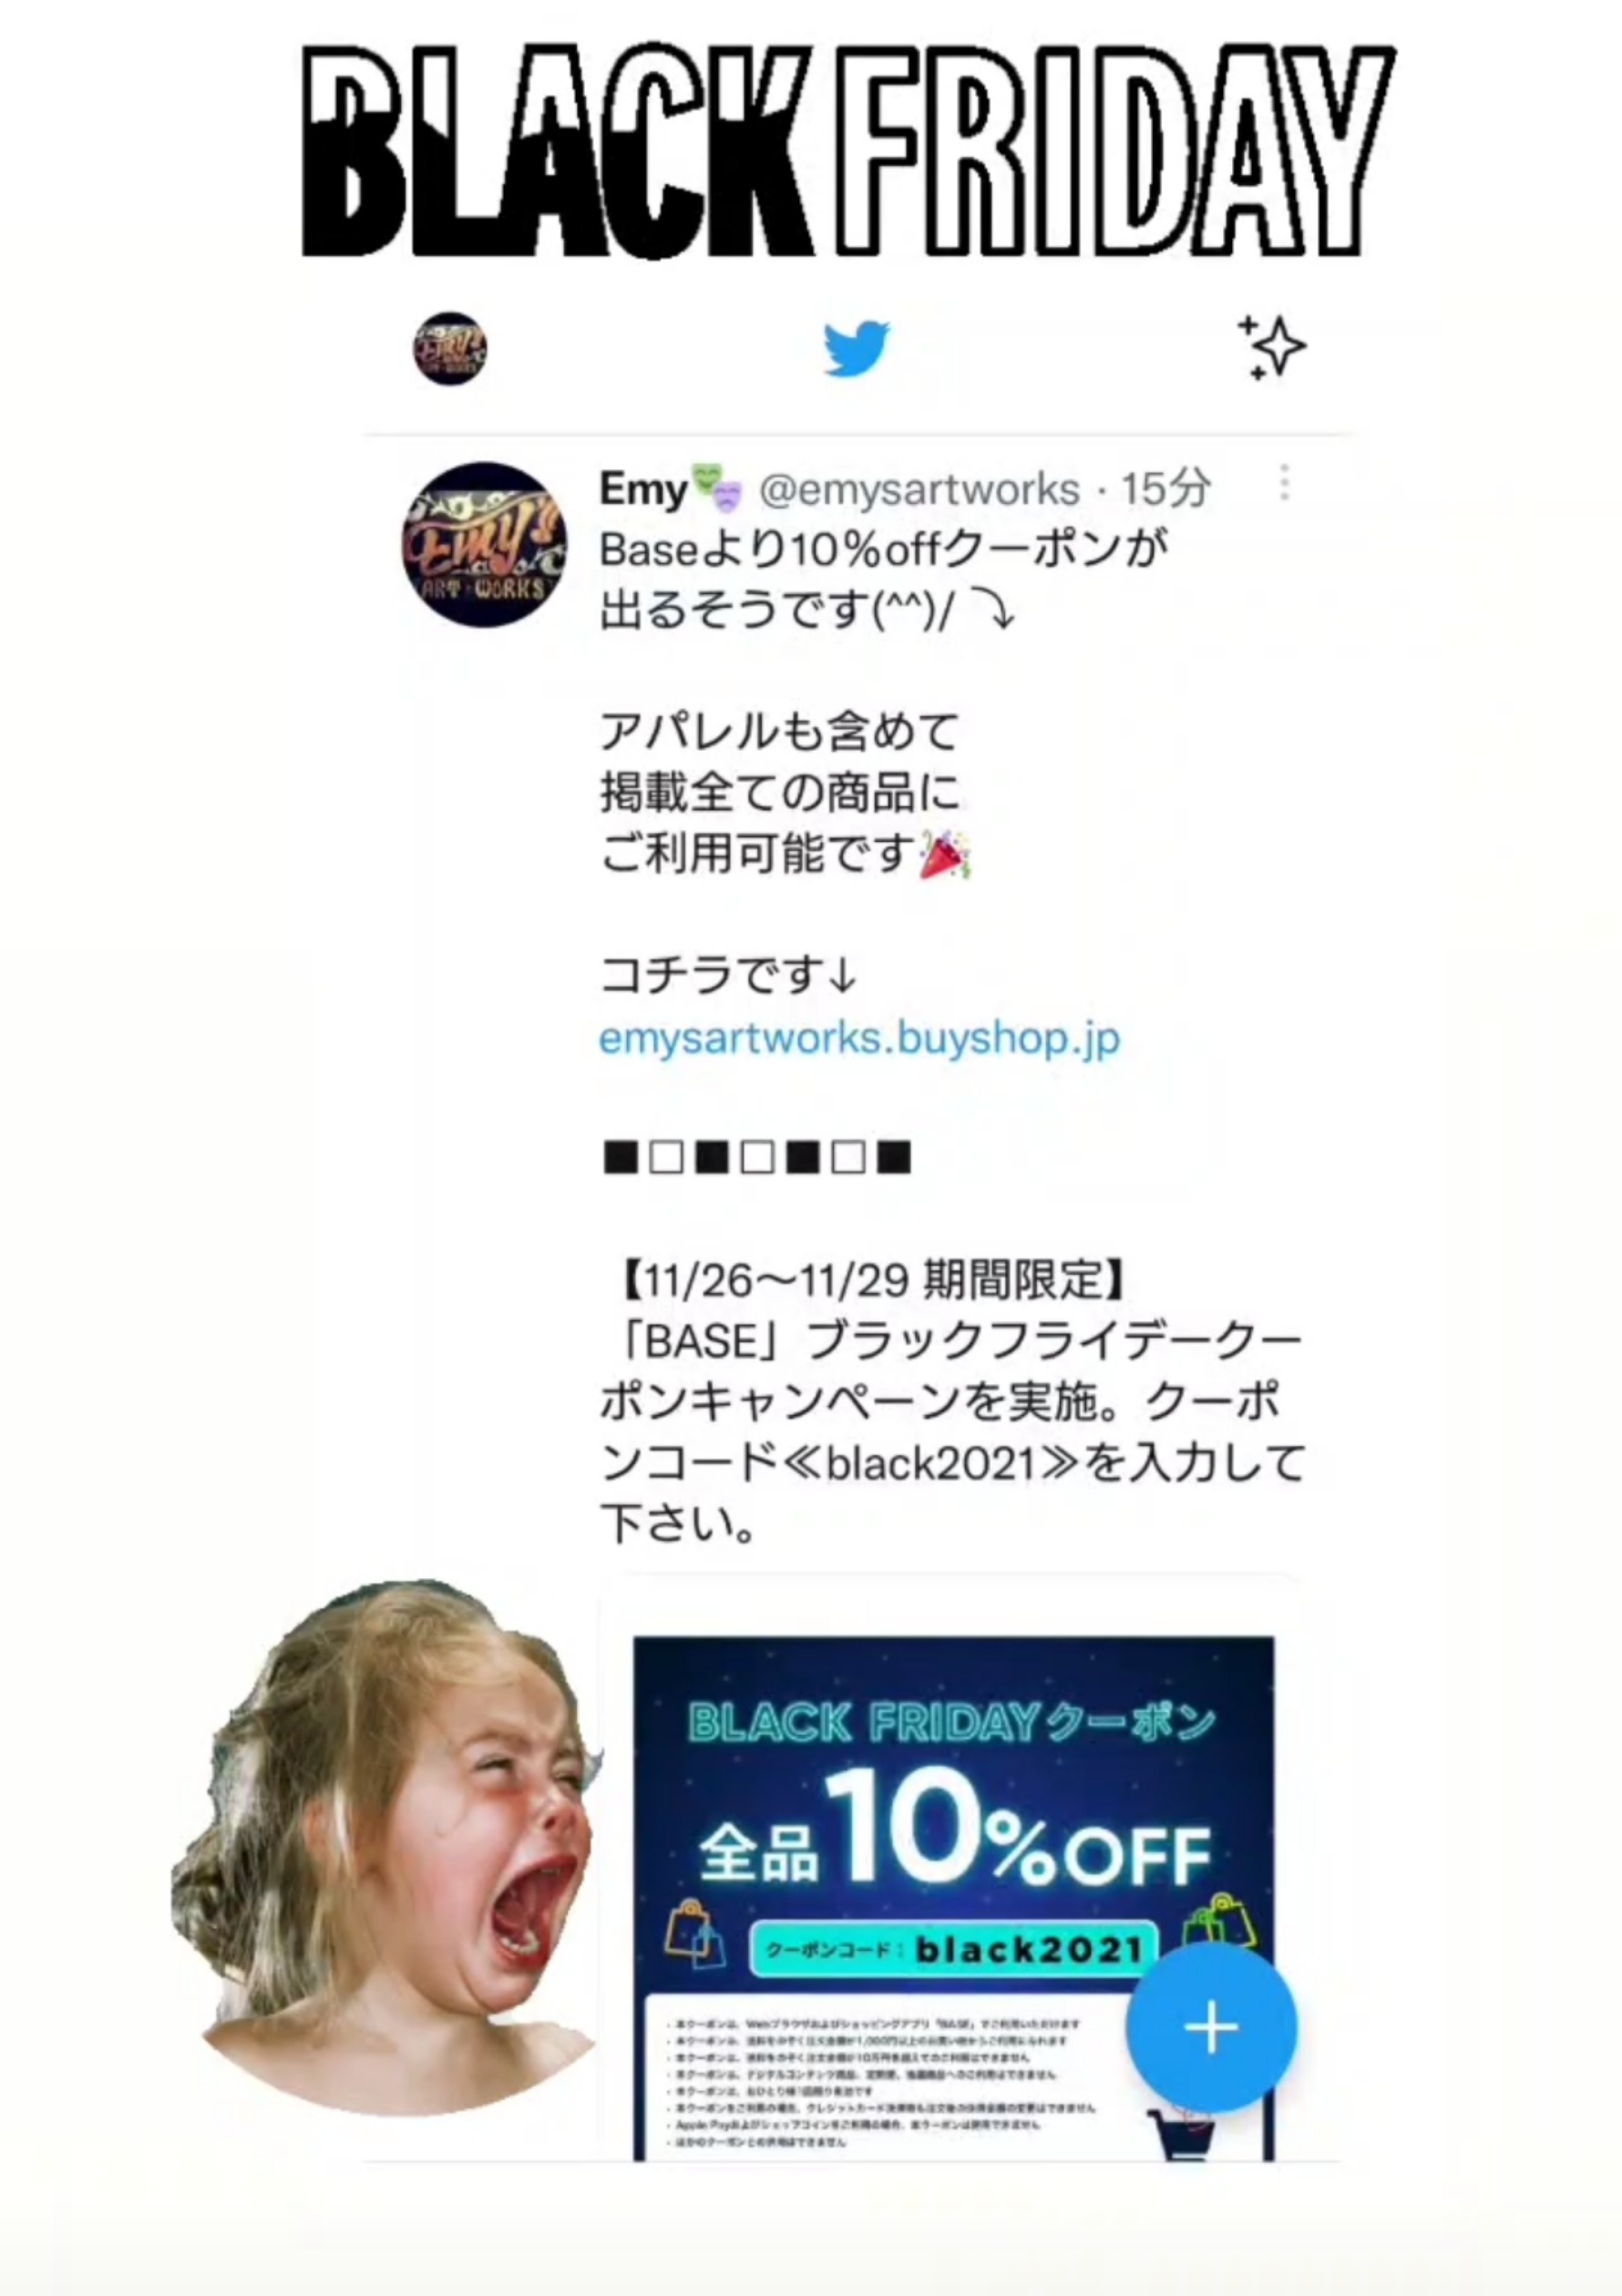Open tweet options three-dot menu

tap(1284, 483)
